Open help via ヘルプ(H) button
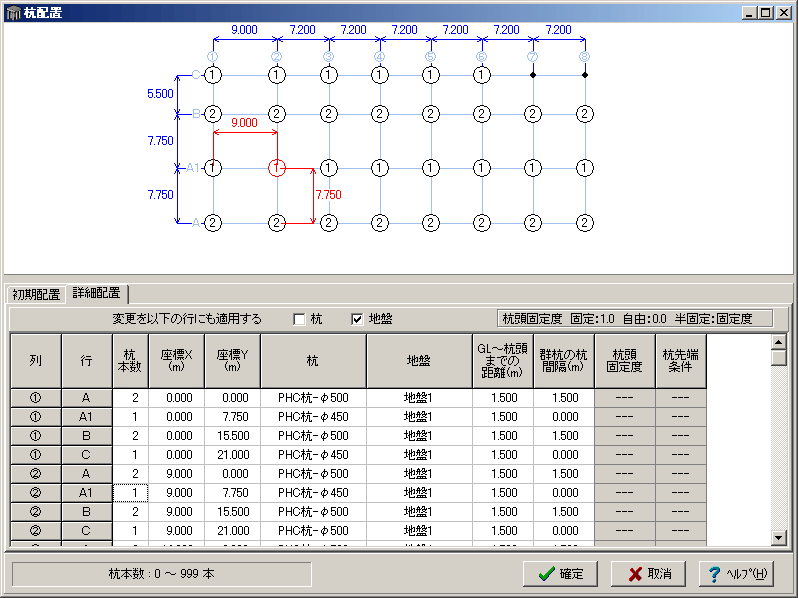 [736, 574]
